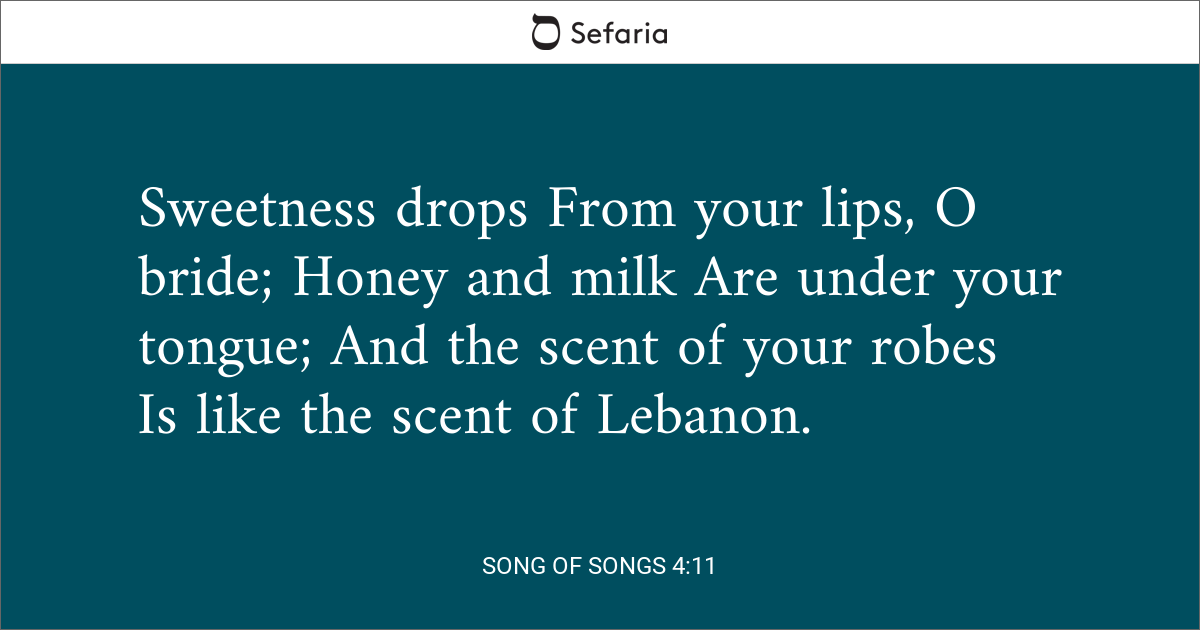
Task: Click the Sefaria logo icon
Action: tap(545, 32)
